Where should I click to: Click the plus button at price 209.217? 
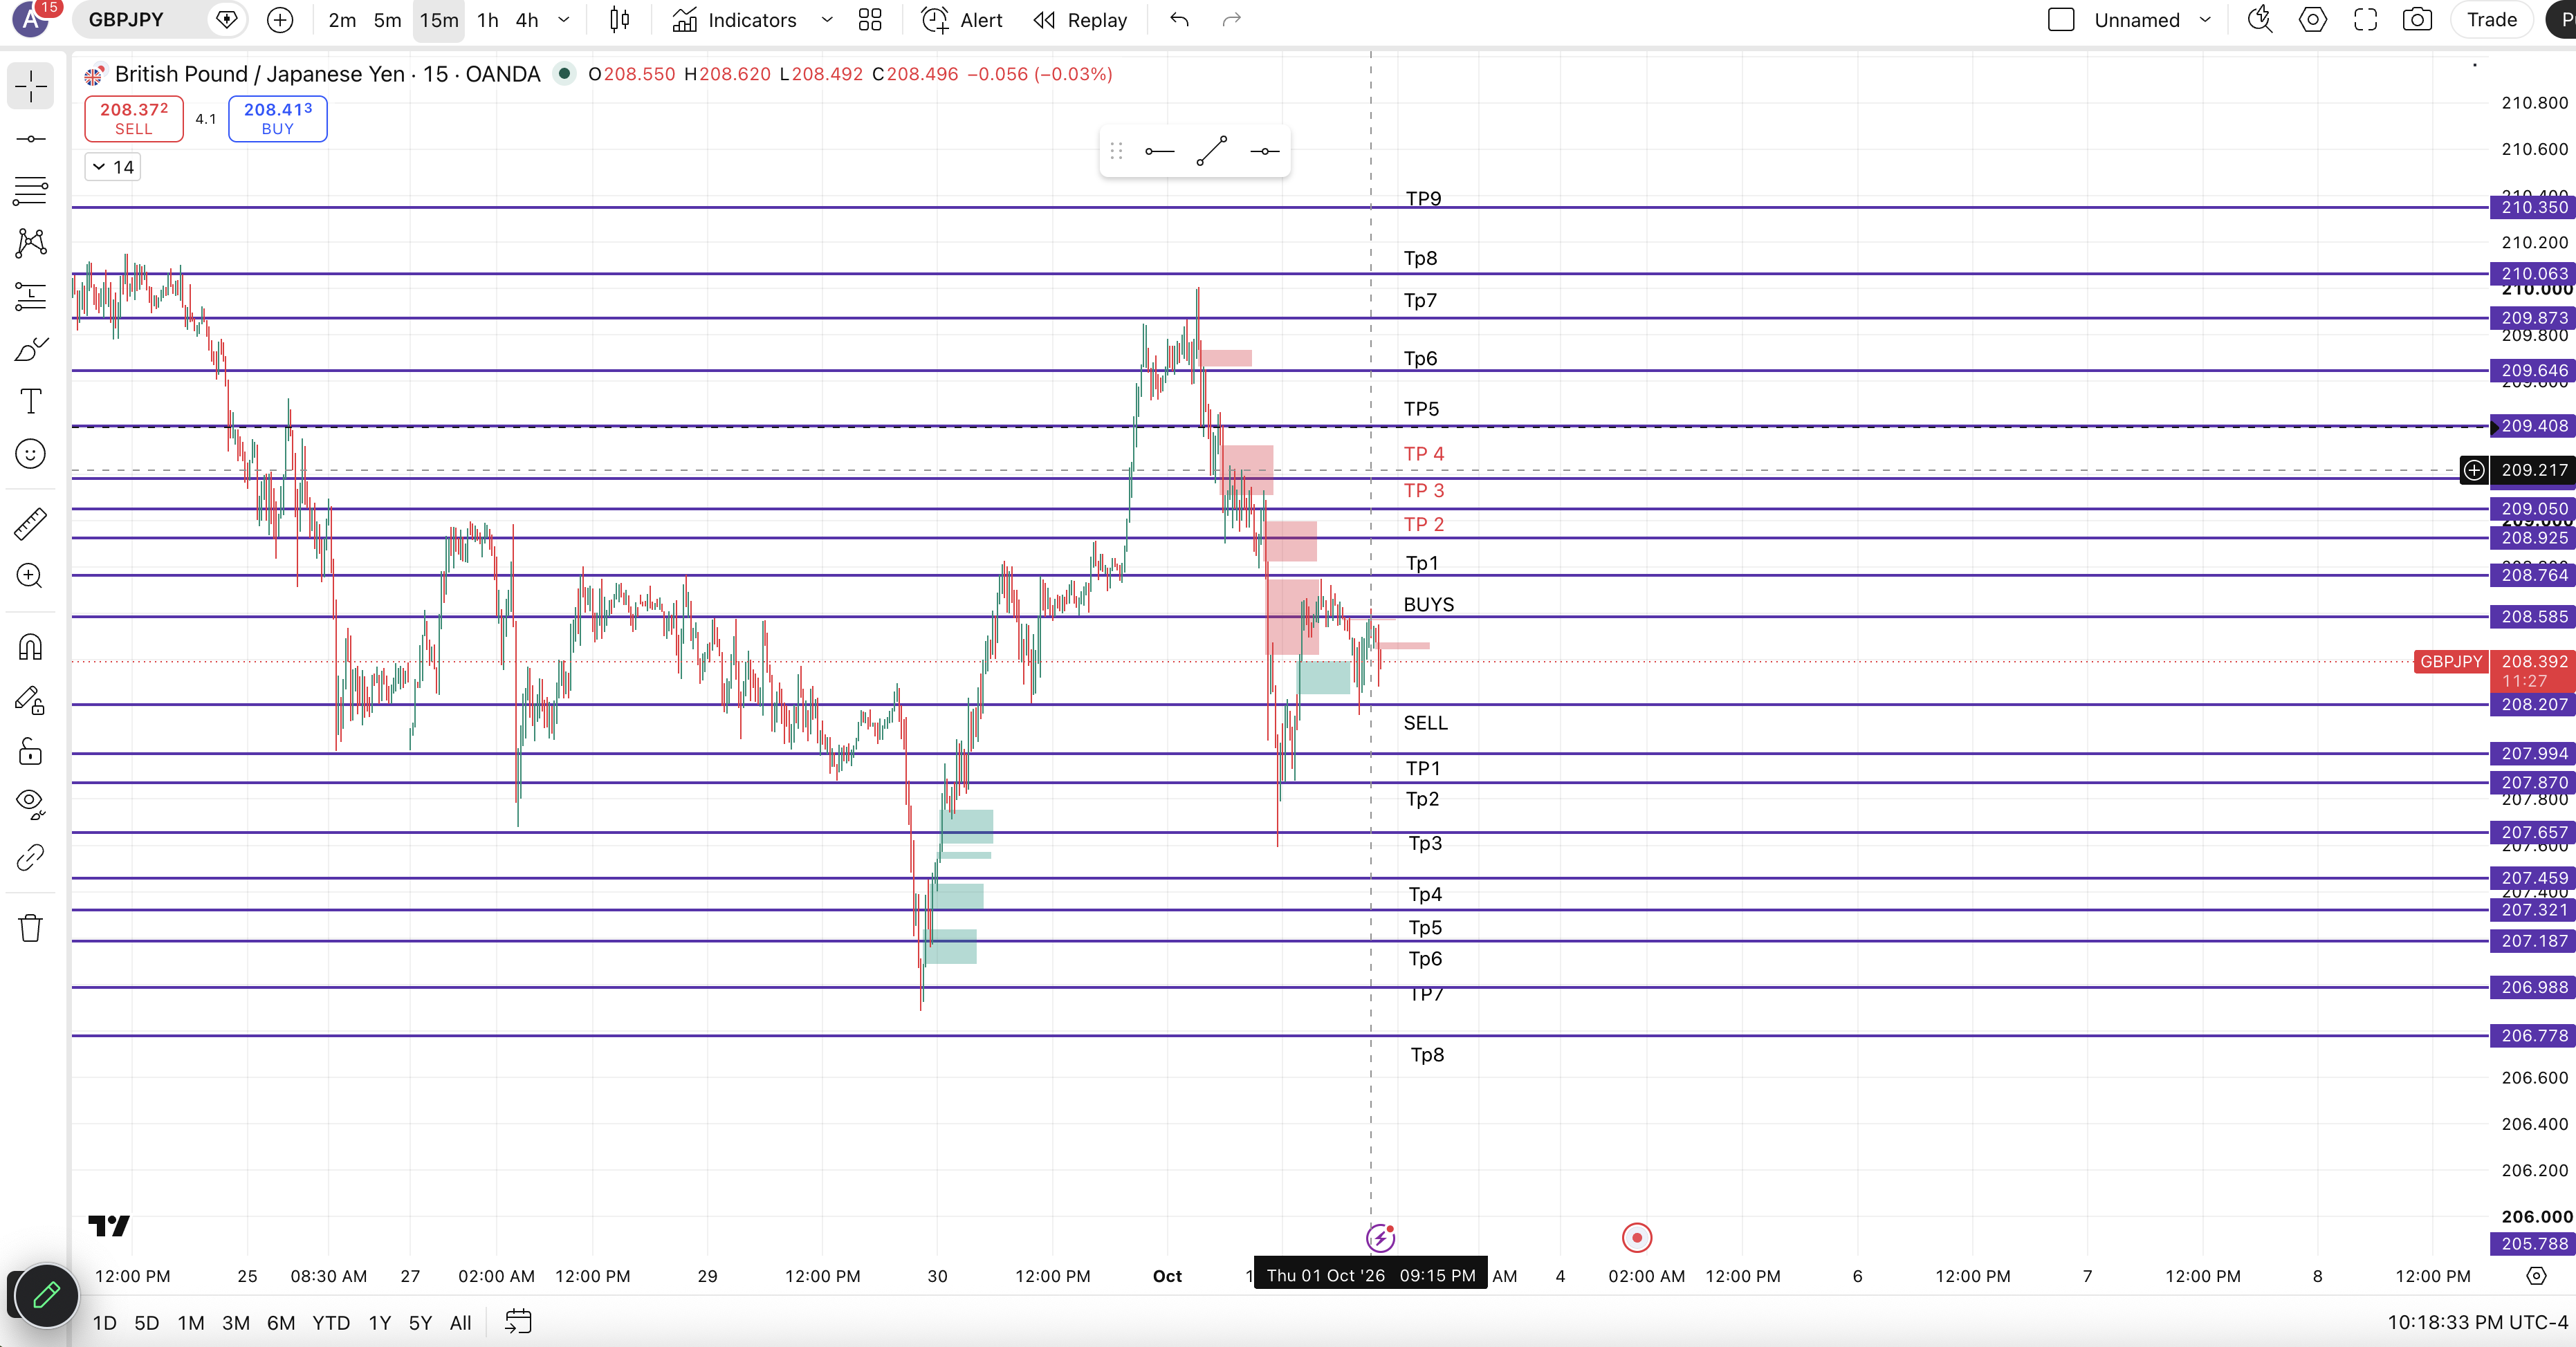2474,470
